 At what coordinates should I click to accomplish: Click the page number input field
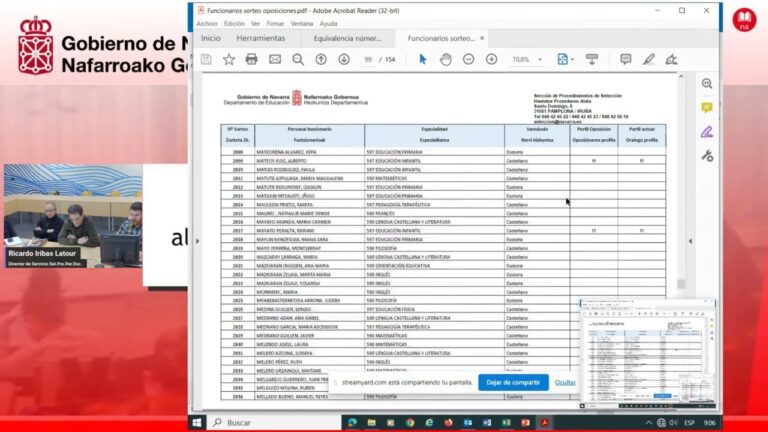[368, 60]
